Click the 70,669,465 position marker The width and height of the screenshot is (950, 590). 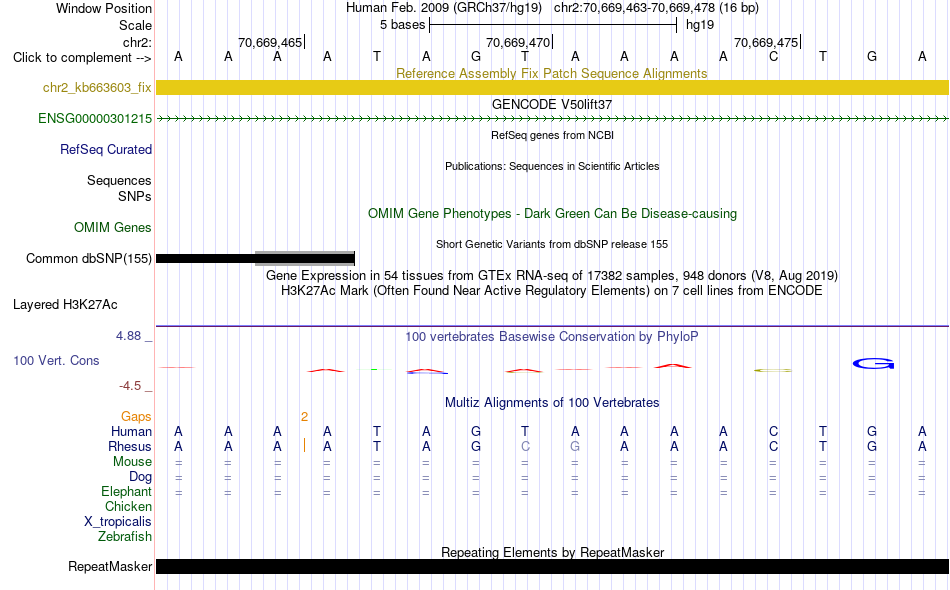point(270,42)
